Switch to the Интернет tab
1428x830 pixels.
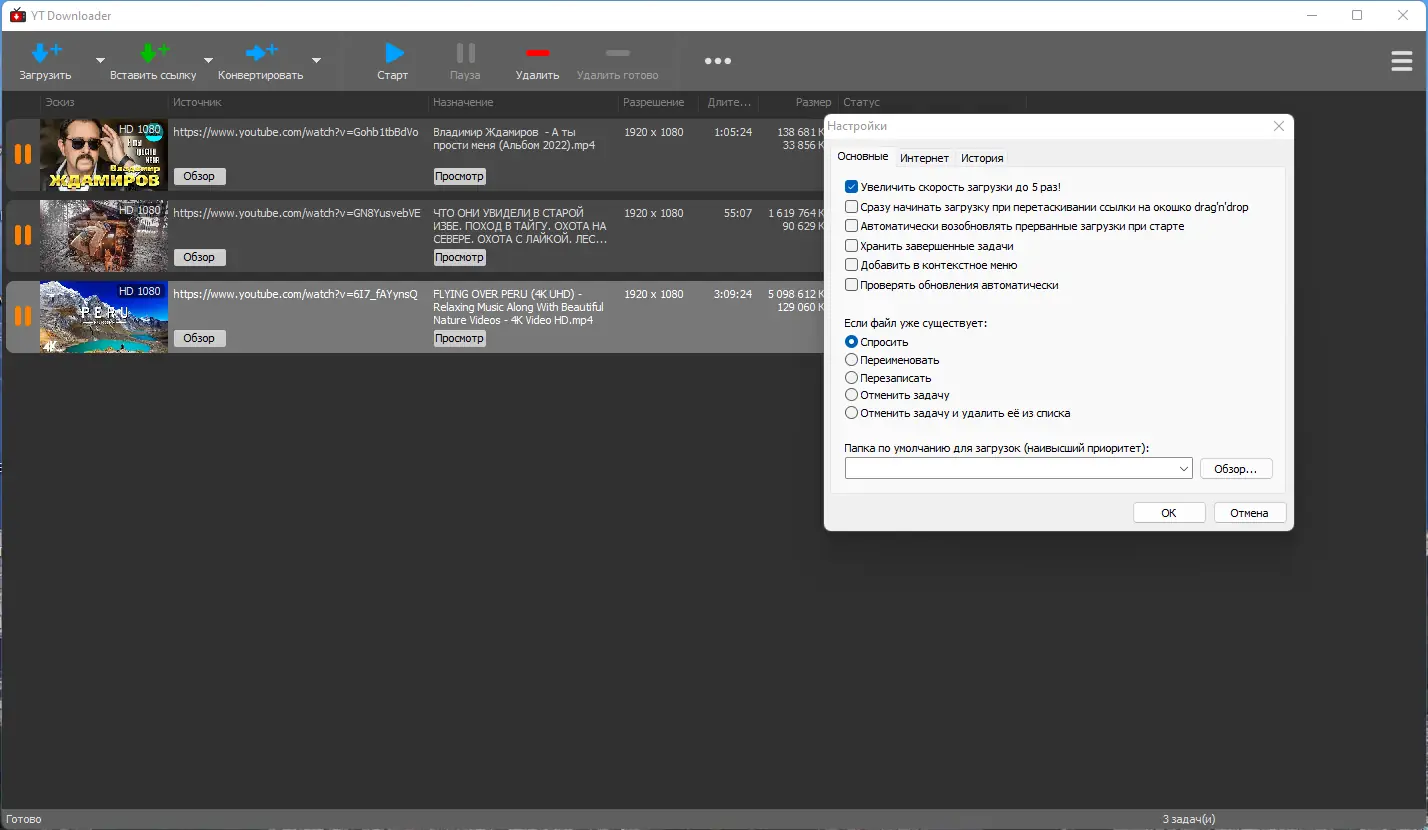[x=924, y=158]
